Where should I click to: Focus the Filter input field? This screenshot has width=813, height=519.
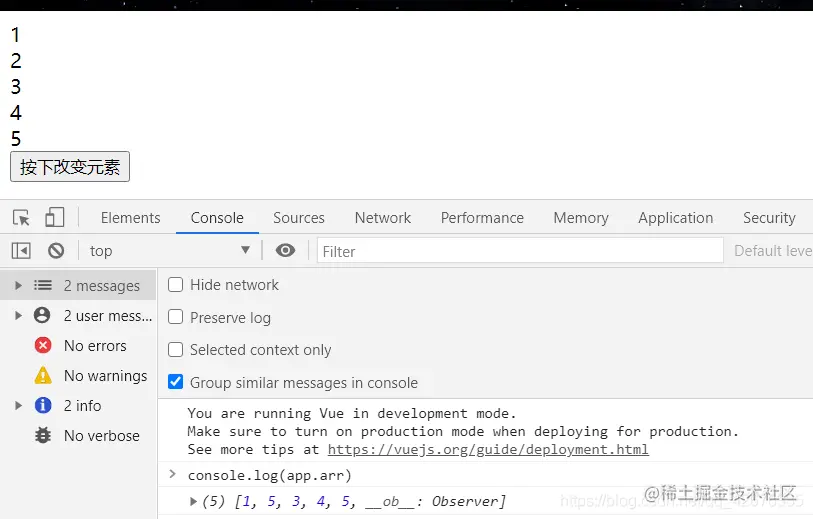point(520,251)
